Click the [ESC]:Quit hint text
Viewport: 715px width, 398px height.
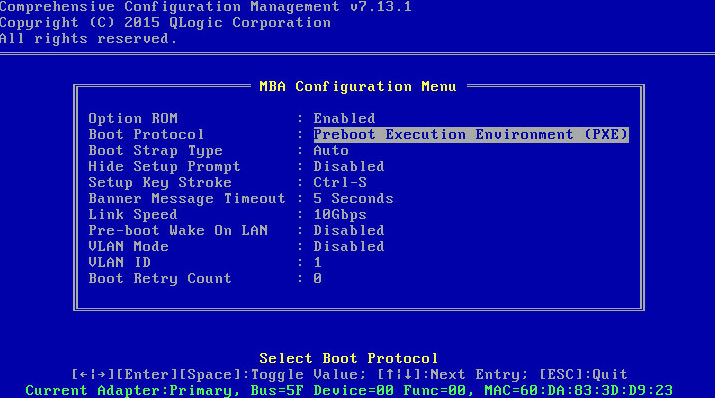pyautogui.click(x=583, y=374)
